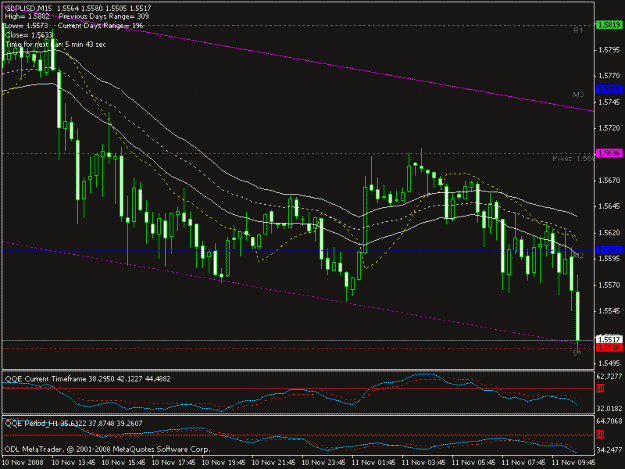The image size is (625, 469).
Task: Select the magenta 1.5696 pivot price tag
Action: tap(609, 153)
